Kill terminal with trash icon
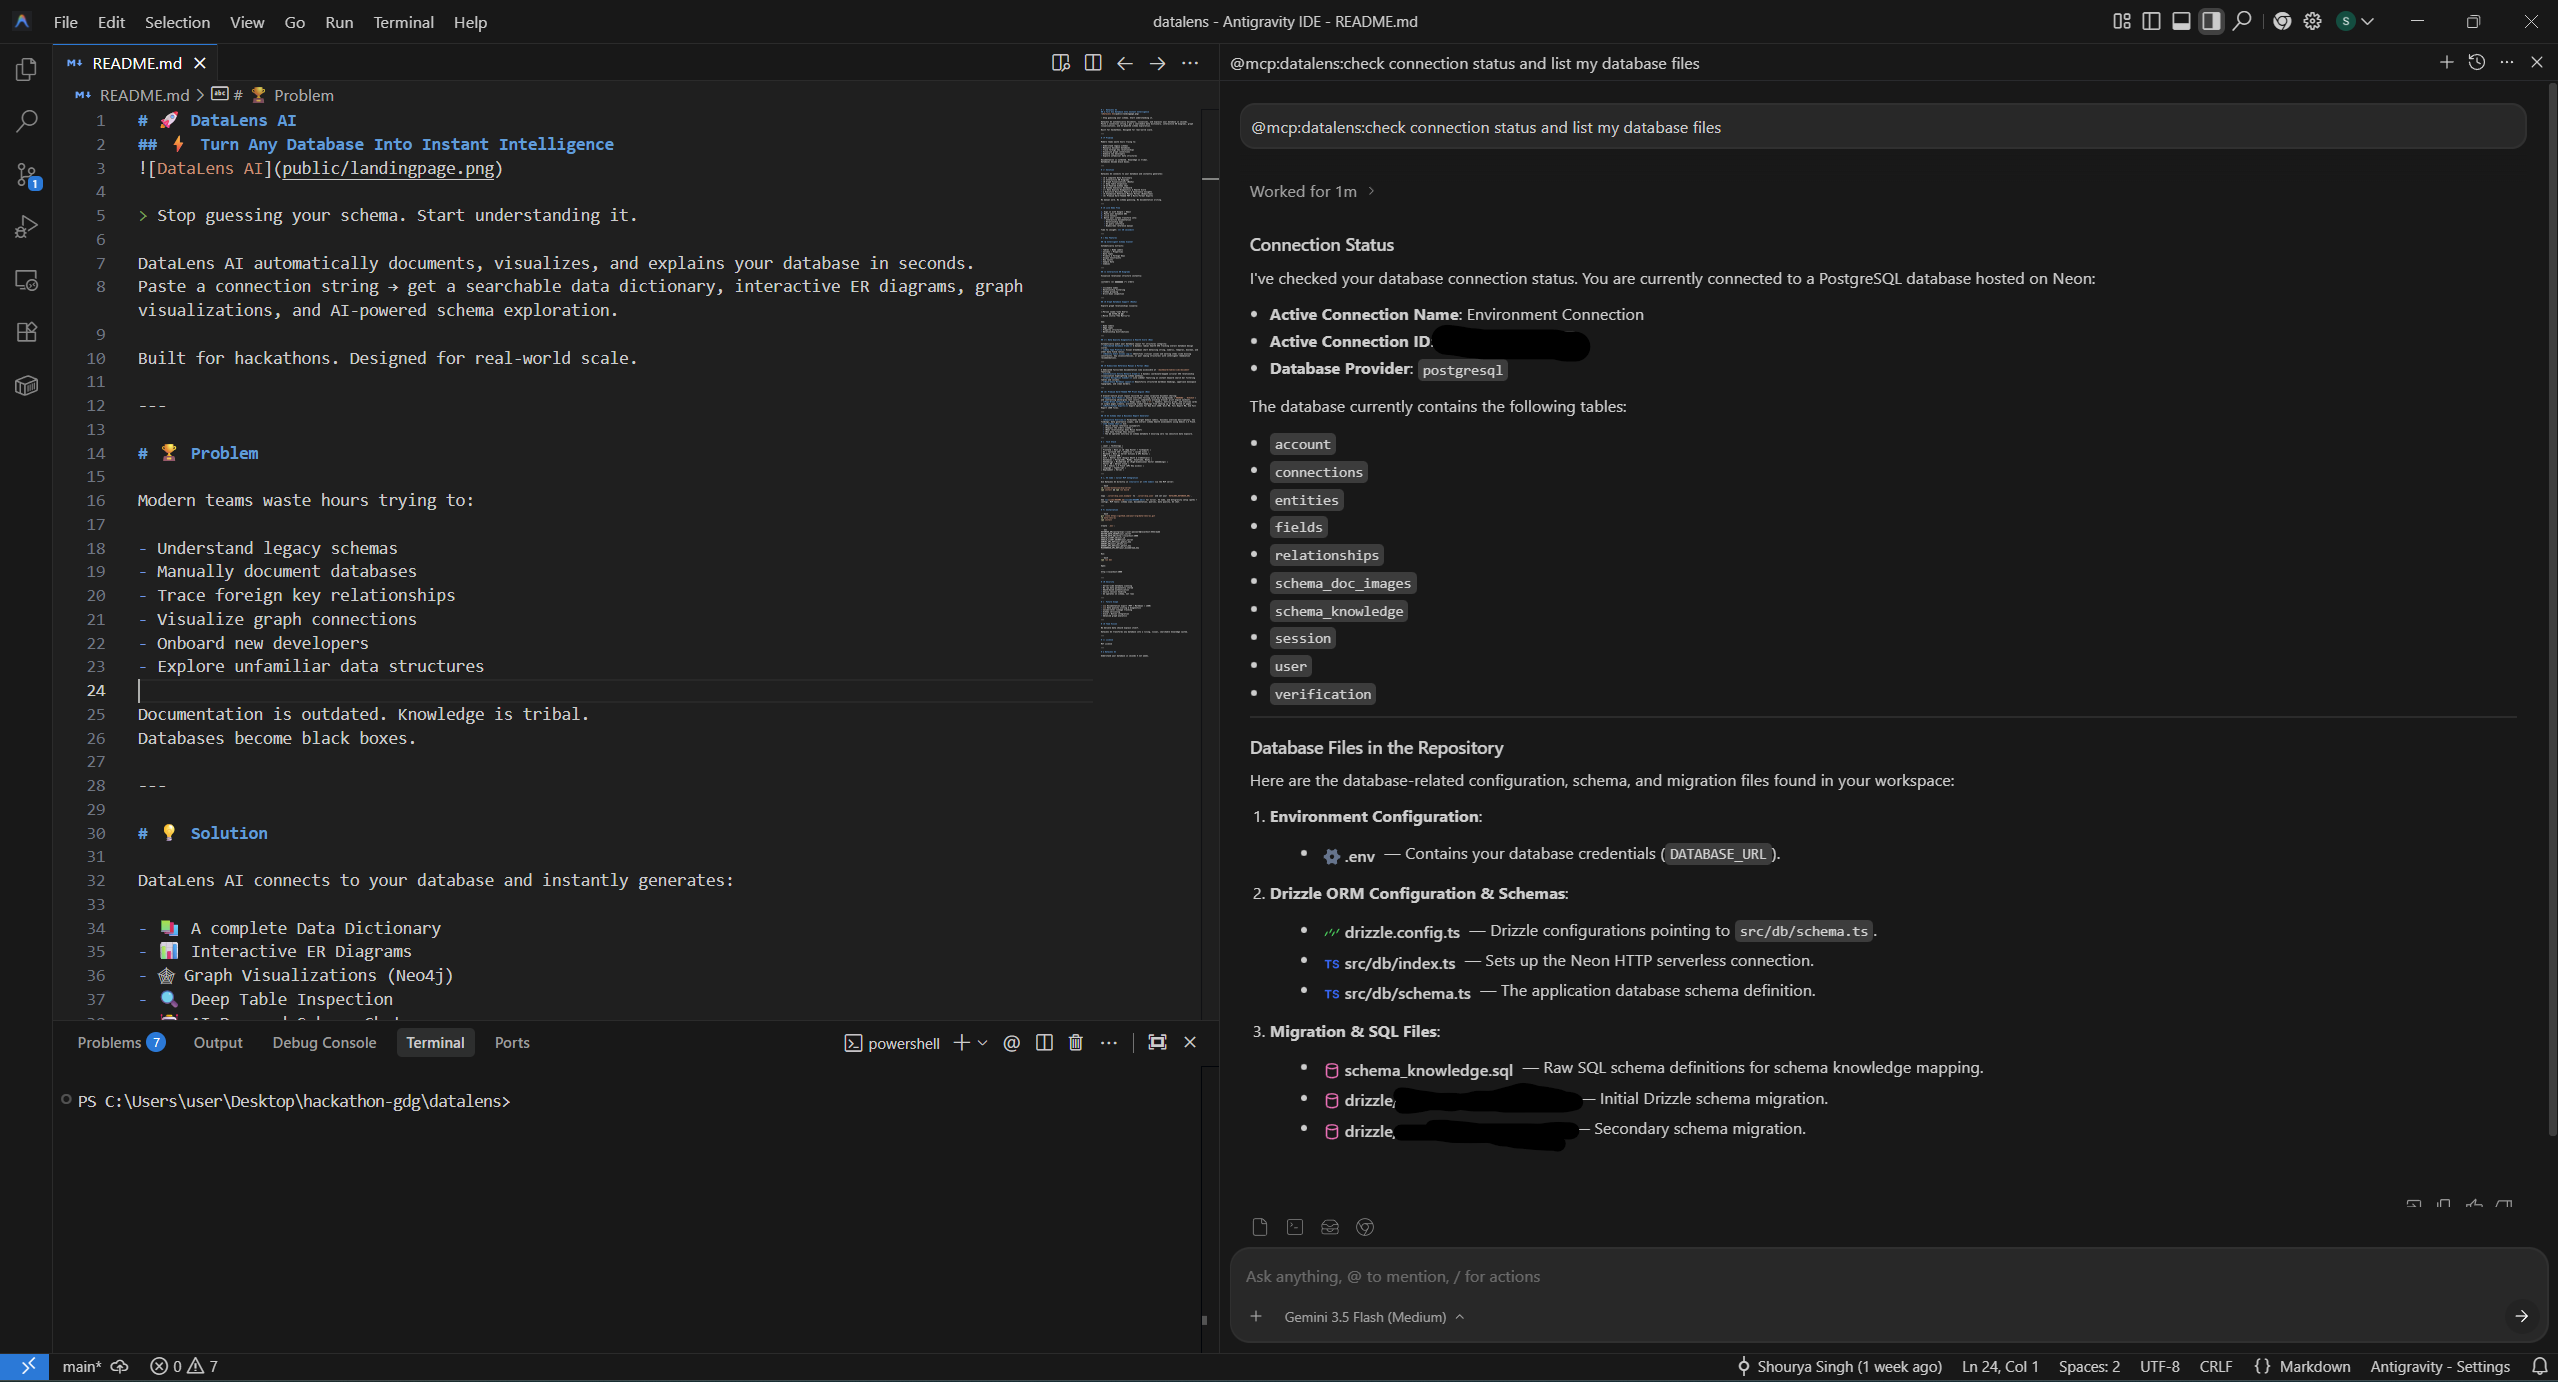 point(1076,1042)
